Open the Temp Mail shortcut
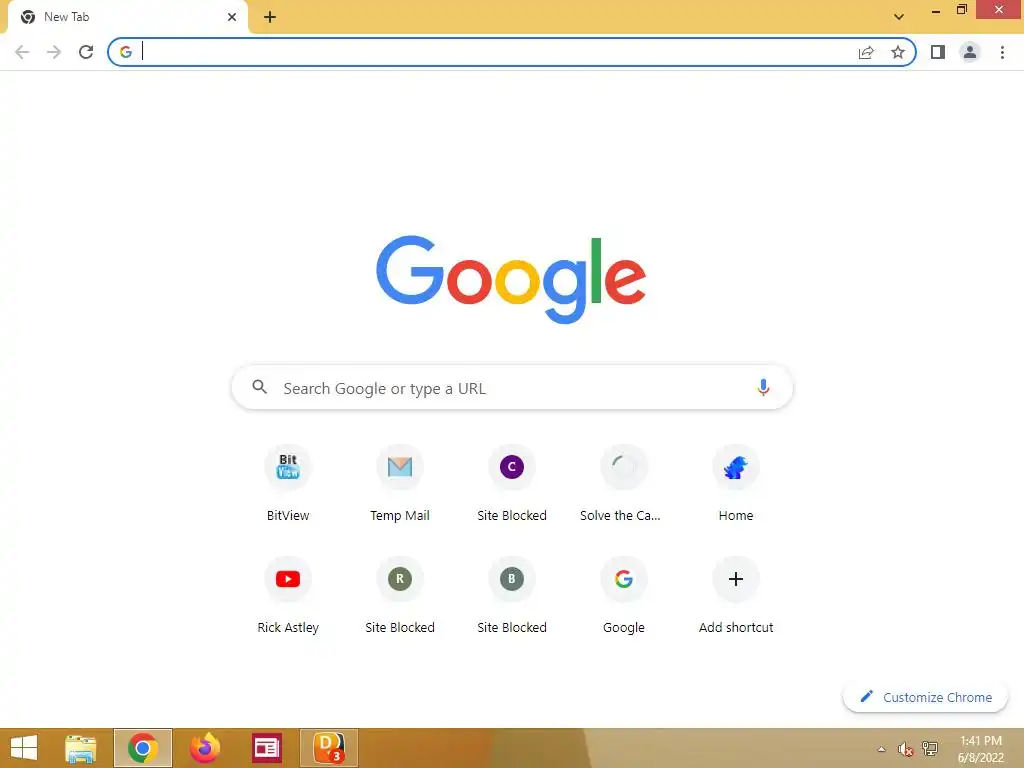The height and width of the screenshot is (768, 1024). 400,485
